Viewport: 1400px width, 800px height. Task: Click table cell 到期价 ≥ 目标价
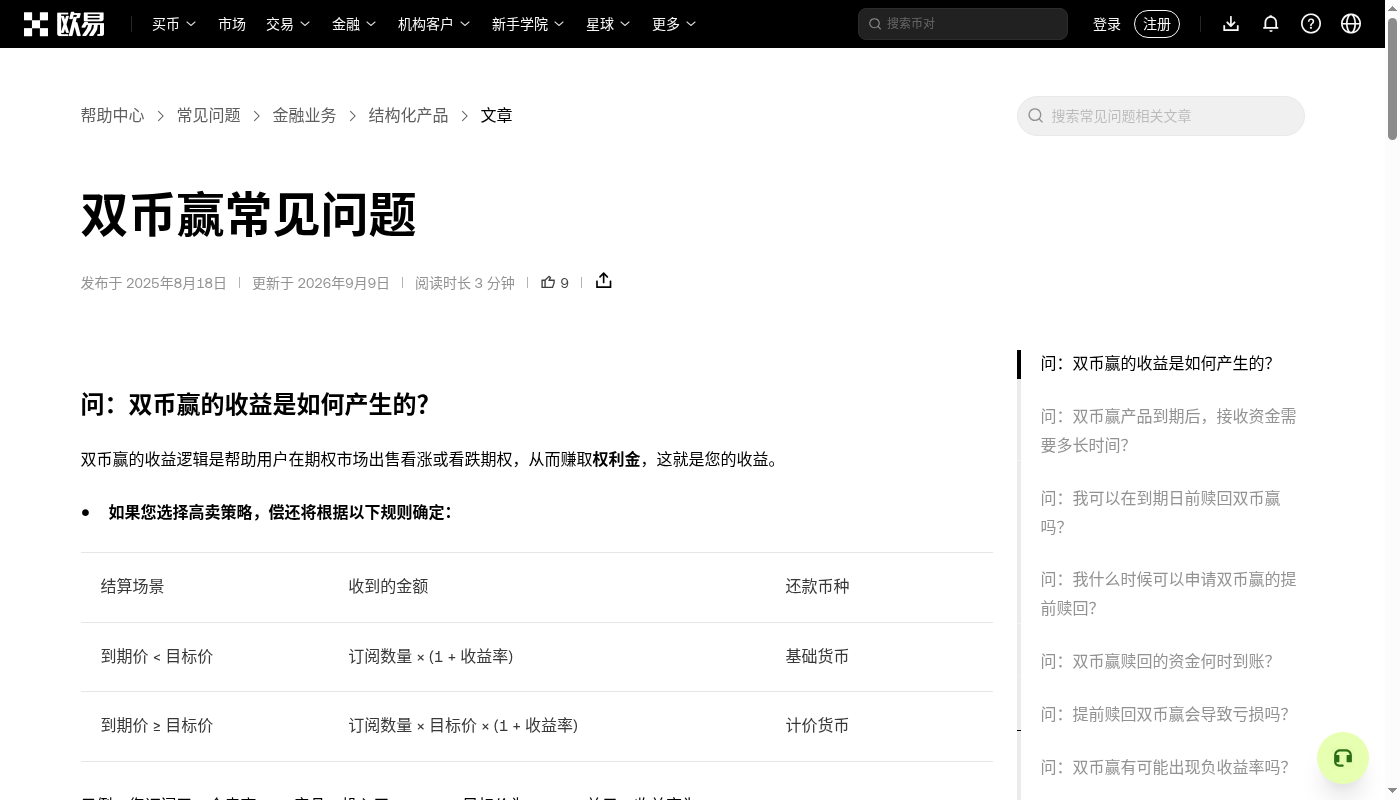pos(157,726)
